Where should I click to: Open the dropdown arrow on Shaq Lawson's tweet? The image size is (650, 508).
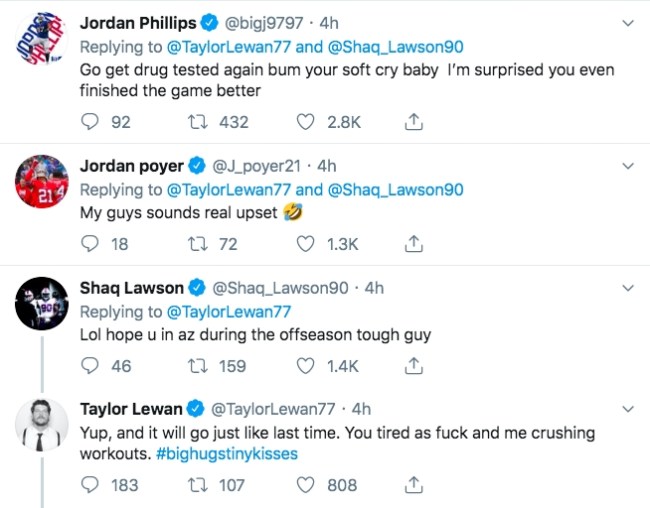tap(627, 288)
